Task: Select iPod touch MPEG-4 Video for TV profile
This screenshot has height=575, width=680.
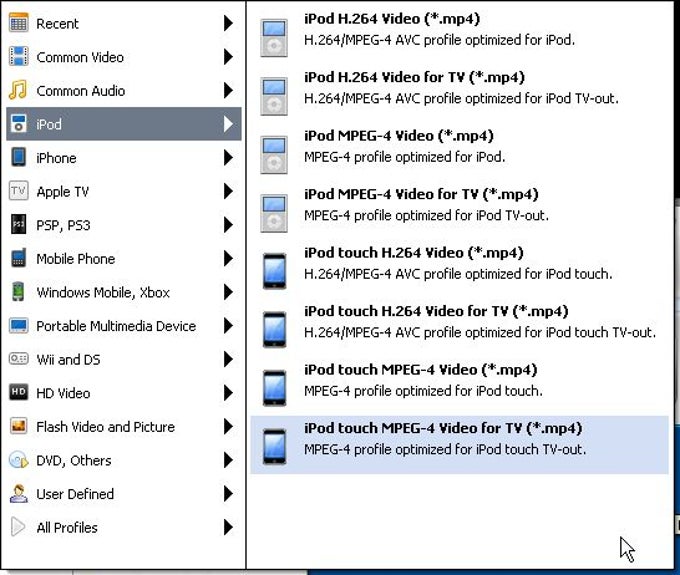Action: [460, 445]
